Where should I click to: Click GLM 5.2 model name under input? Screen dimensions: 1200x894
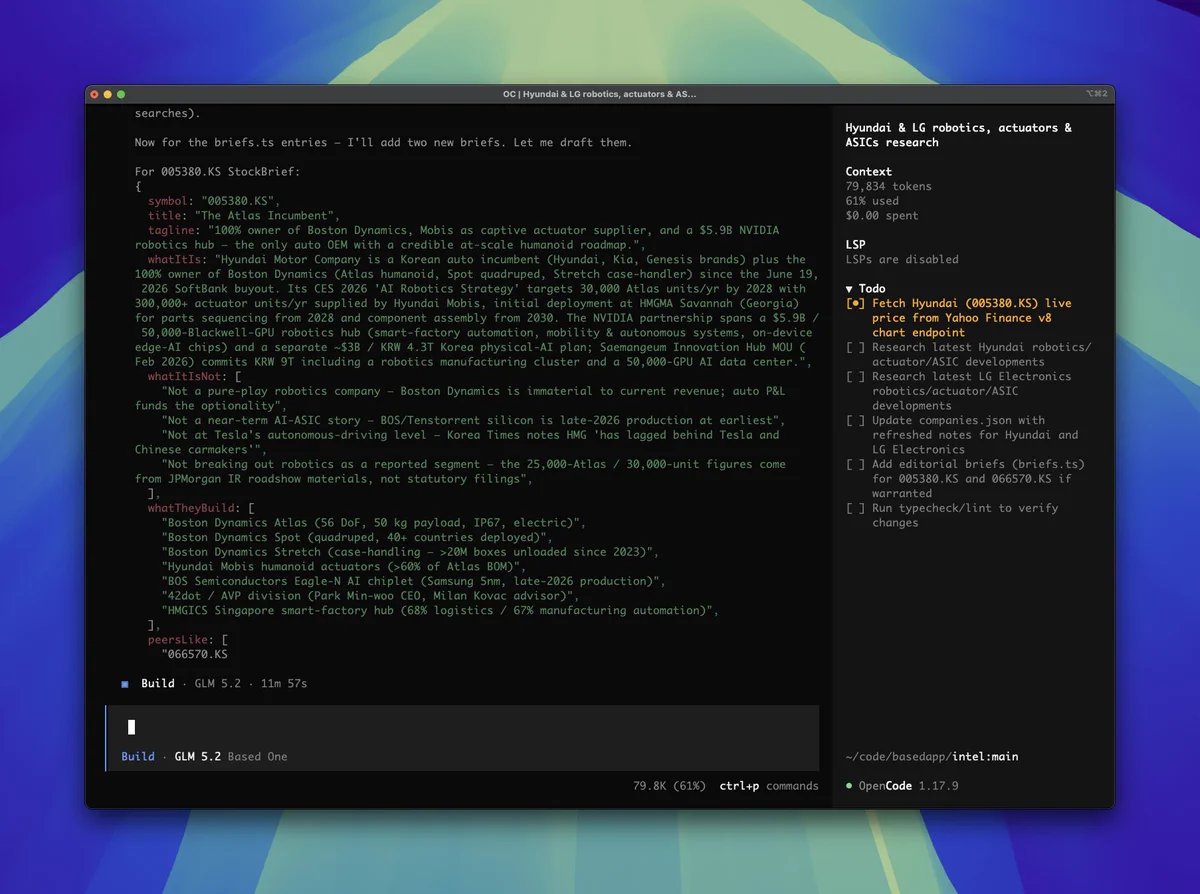click(x=197, y=757)
